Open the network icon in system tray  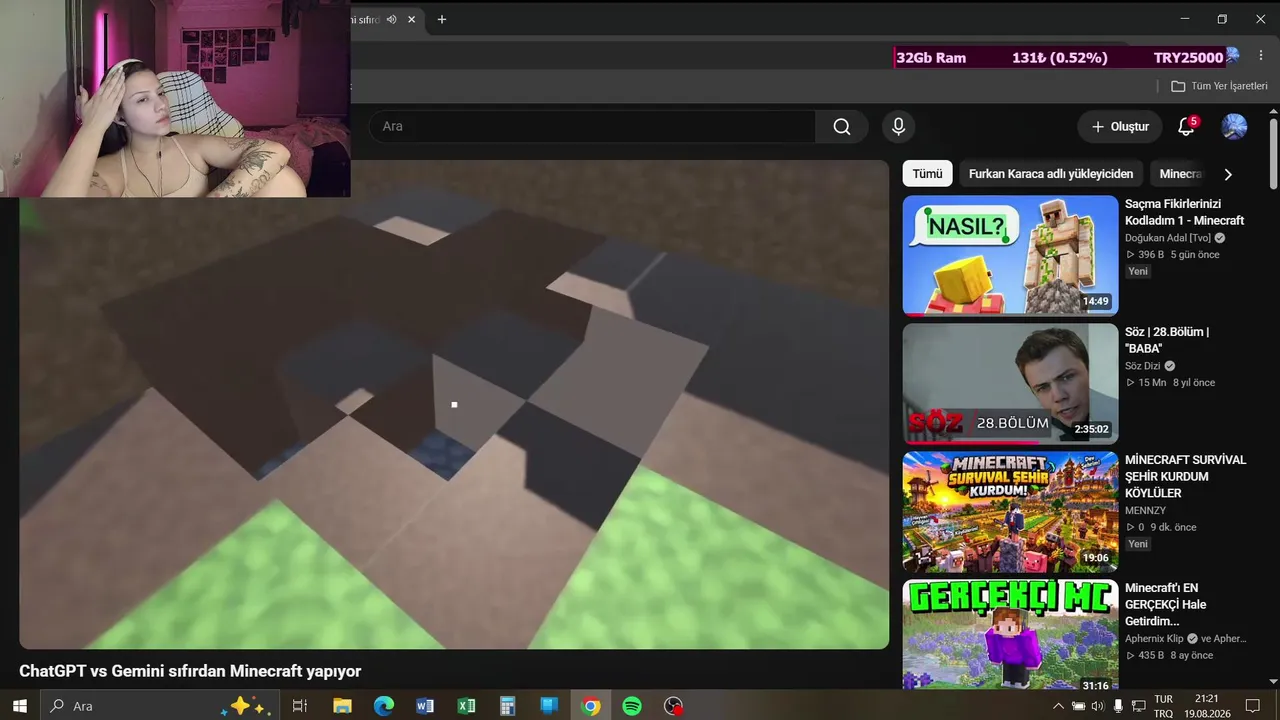1139,706
